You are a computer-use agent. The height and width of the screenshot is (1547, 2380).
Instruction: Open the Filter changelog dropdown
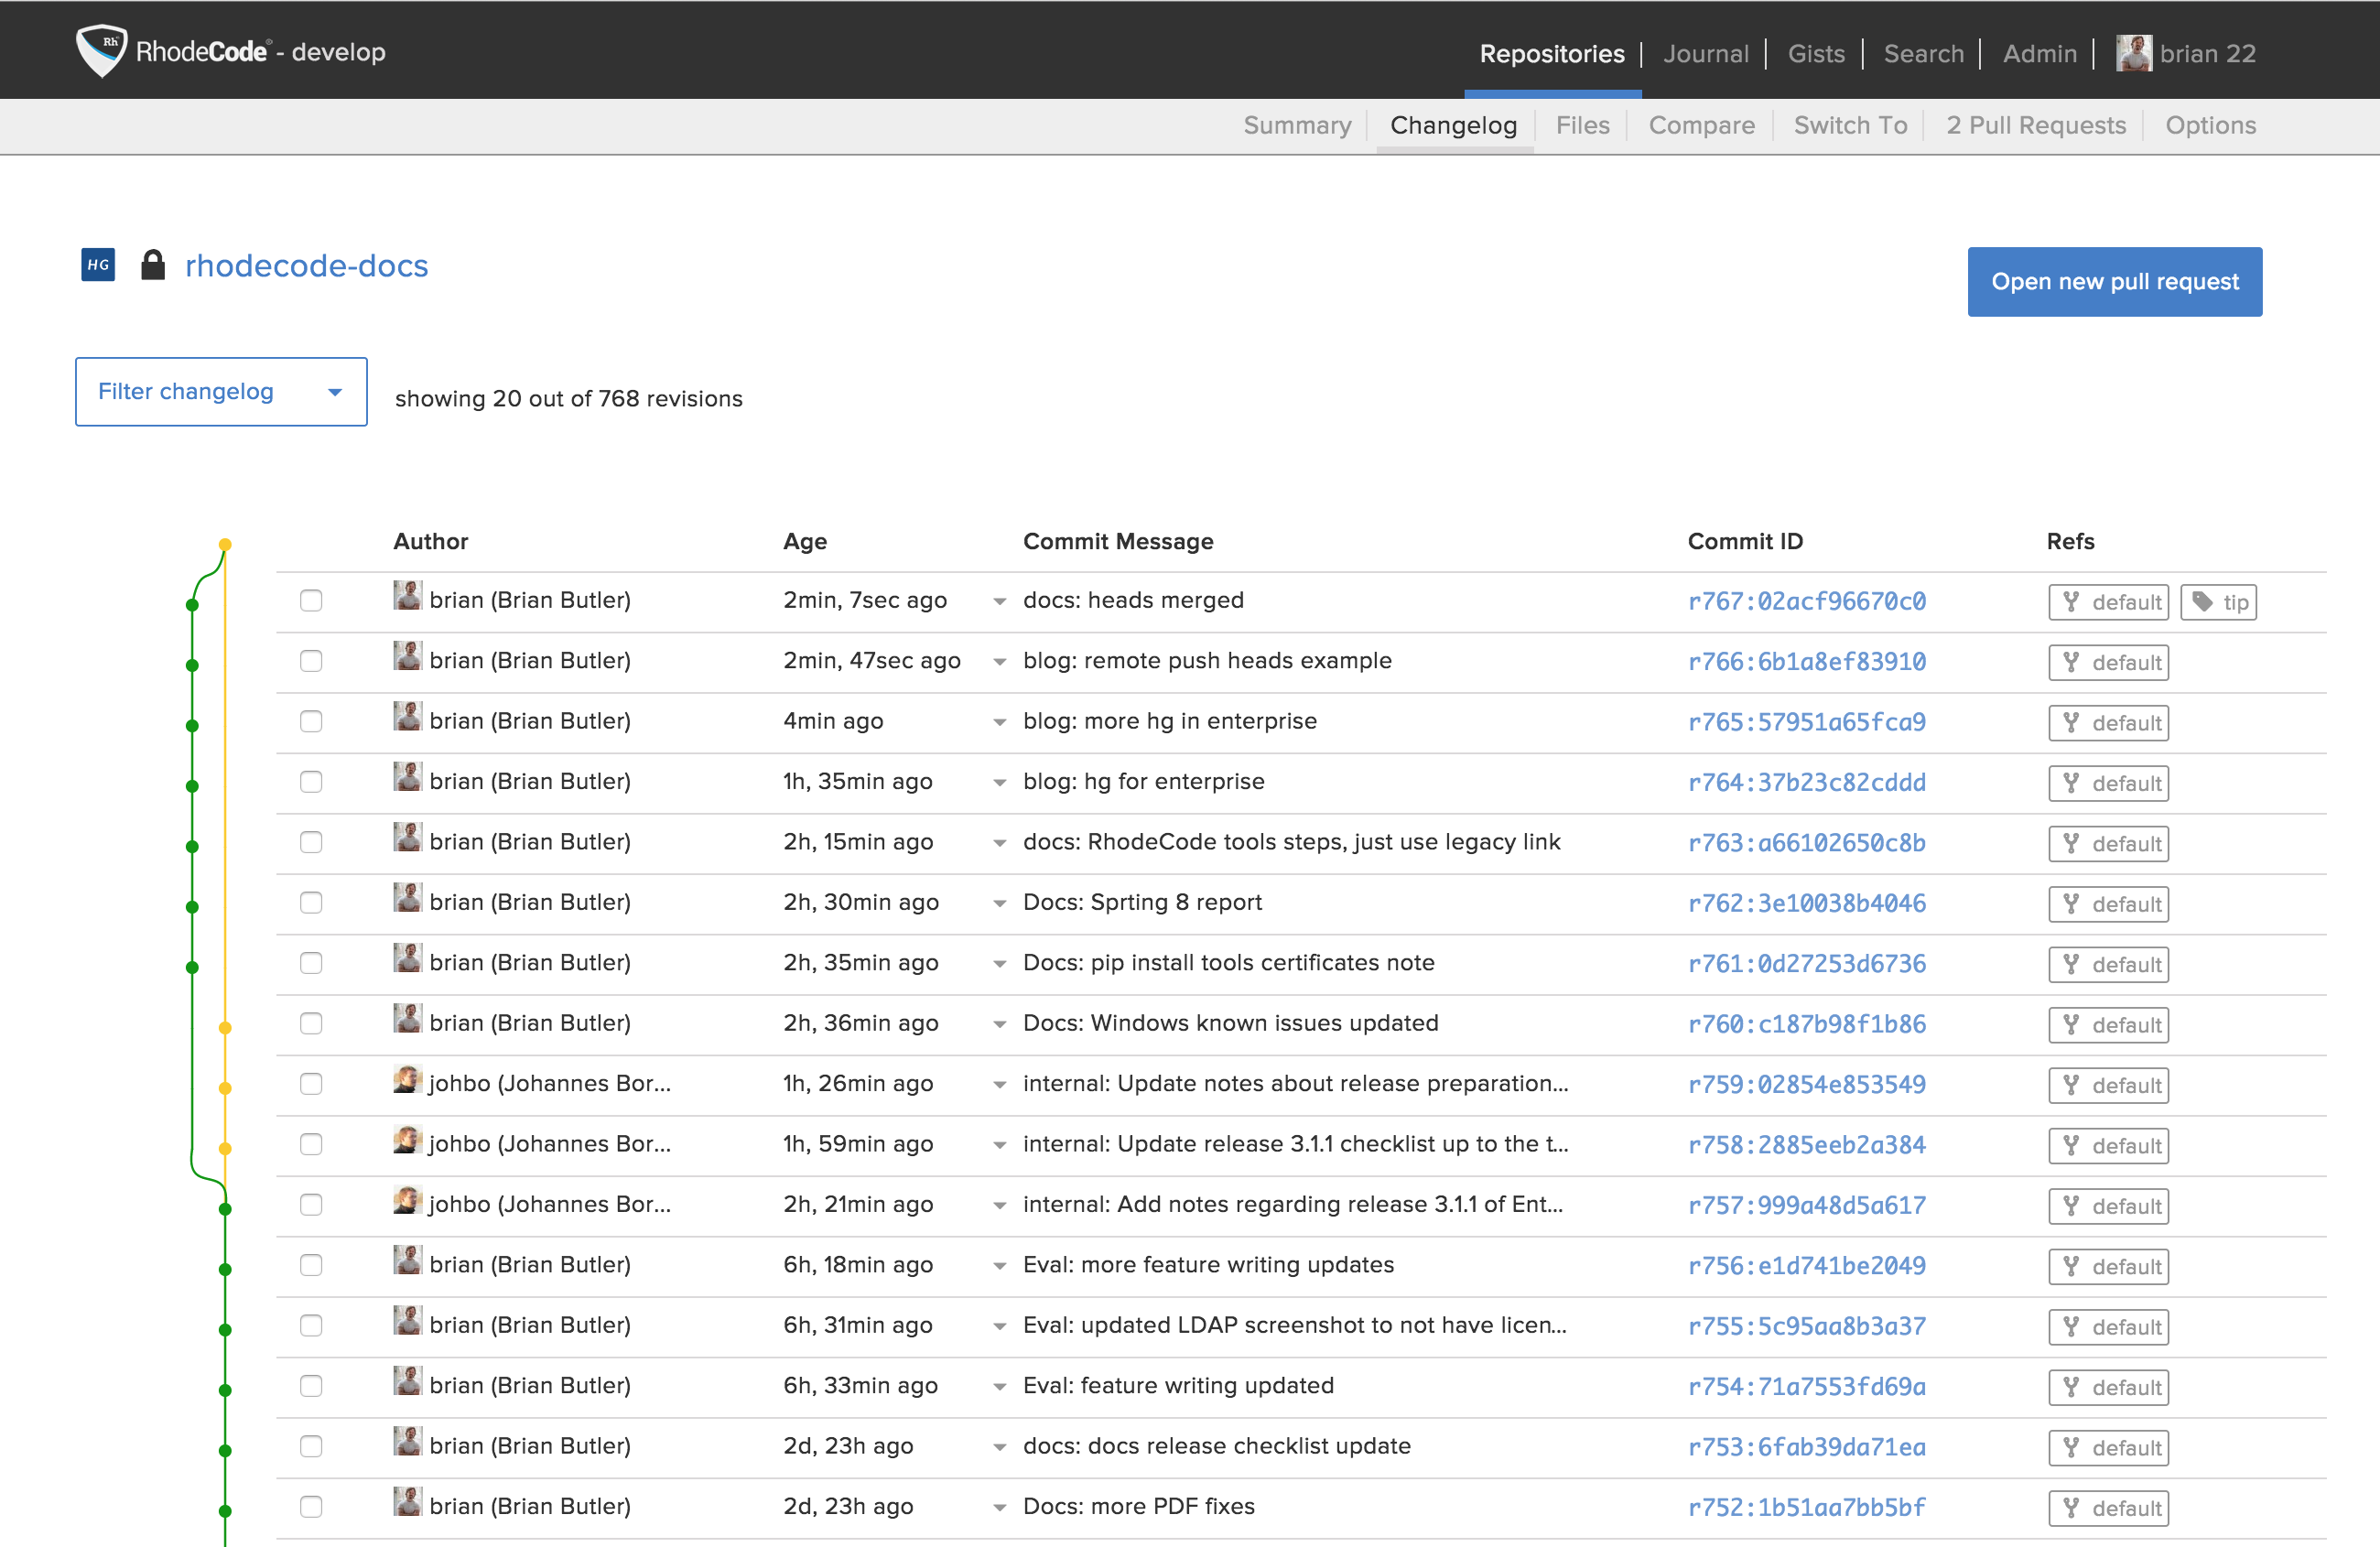pos(221,392)
